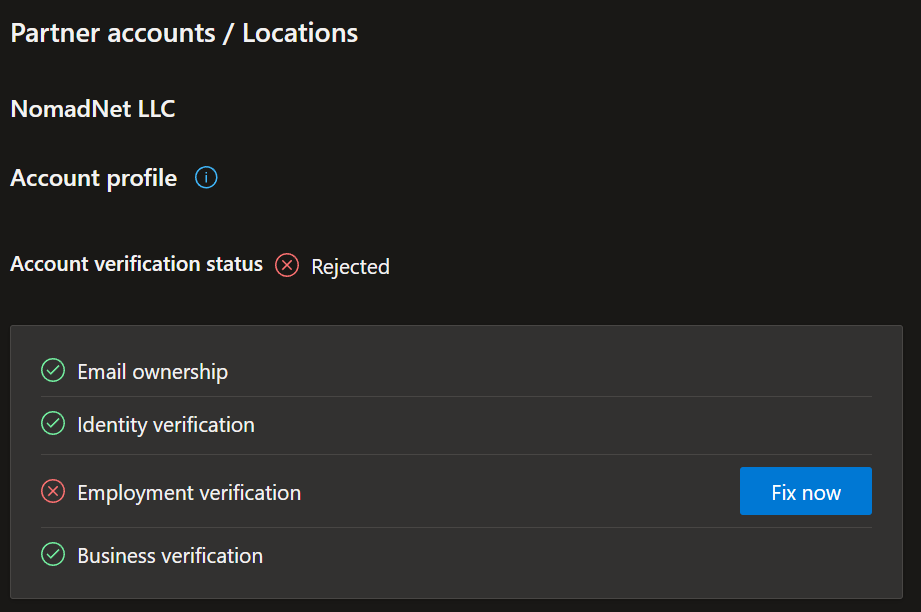Screen dimensions: 921x612
Task: Click the Fix now button
Action: (805, 492)
